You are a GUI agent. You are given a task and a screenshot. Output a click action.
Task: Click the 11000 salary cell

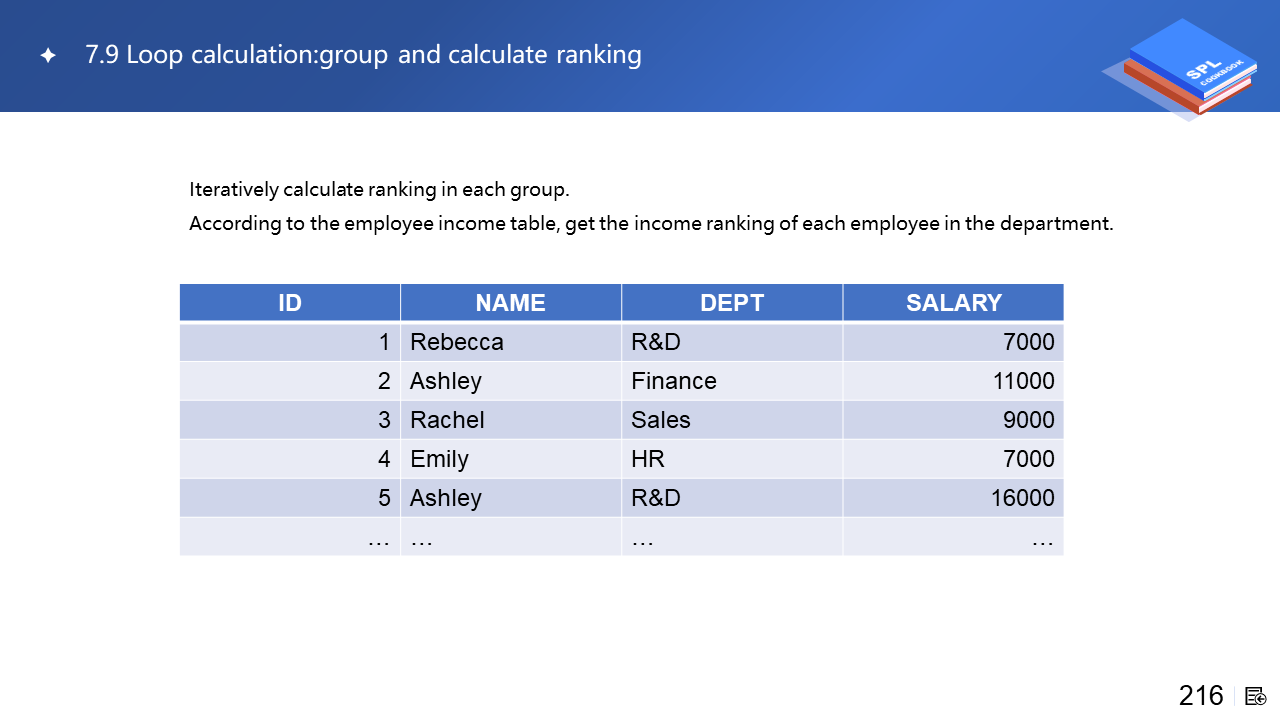point(1022,381)
